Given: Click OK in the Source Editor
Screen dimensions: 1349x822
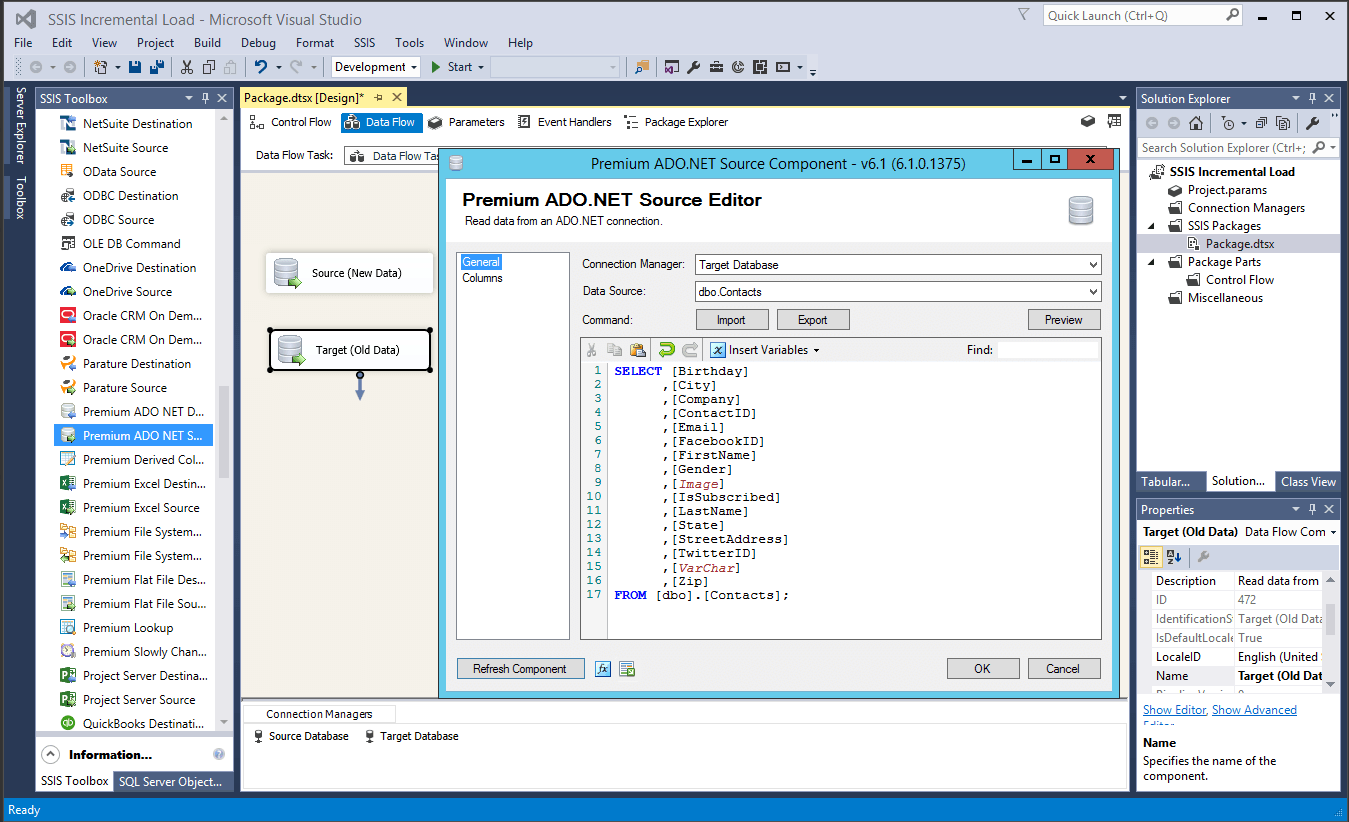Looking at the screenshot, I should click(x=983, y=669).
